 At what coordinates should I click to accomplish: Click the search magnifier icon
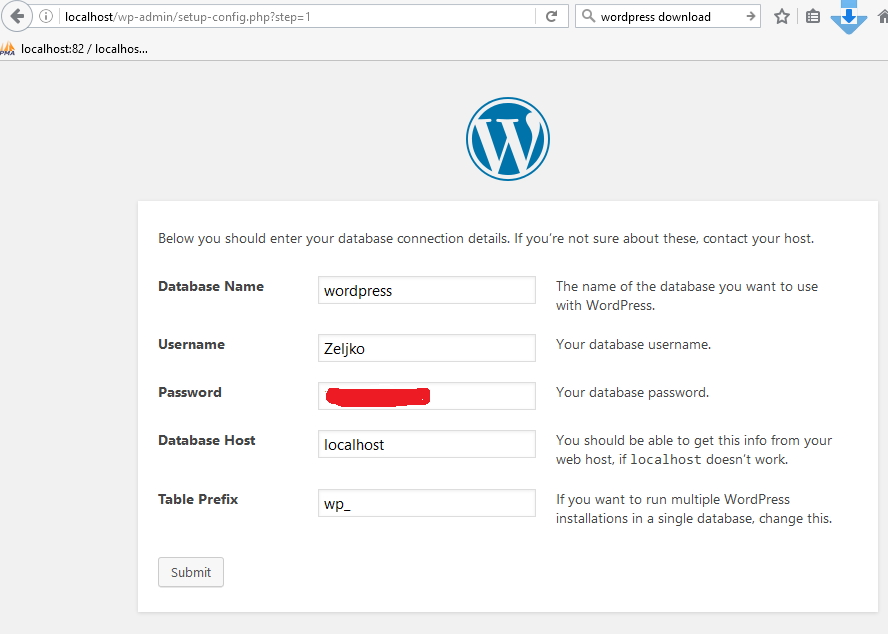click(588, 16)
